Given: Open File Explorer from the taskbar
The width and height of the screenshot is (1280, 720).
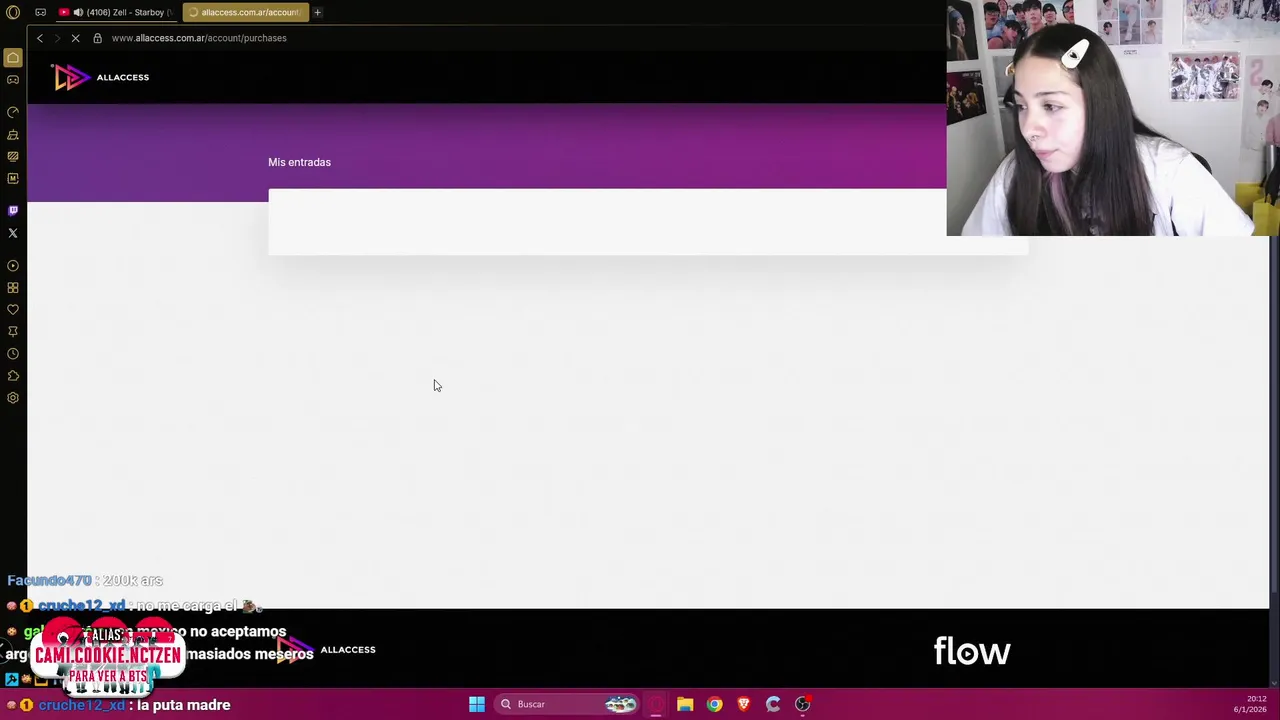Looking at the screenshot, I should pyautogui.click(x=685, y=704).
